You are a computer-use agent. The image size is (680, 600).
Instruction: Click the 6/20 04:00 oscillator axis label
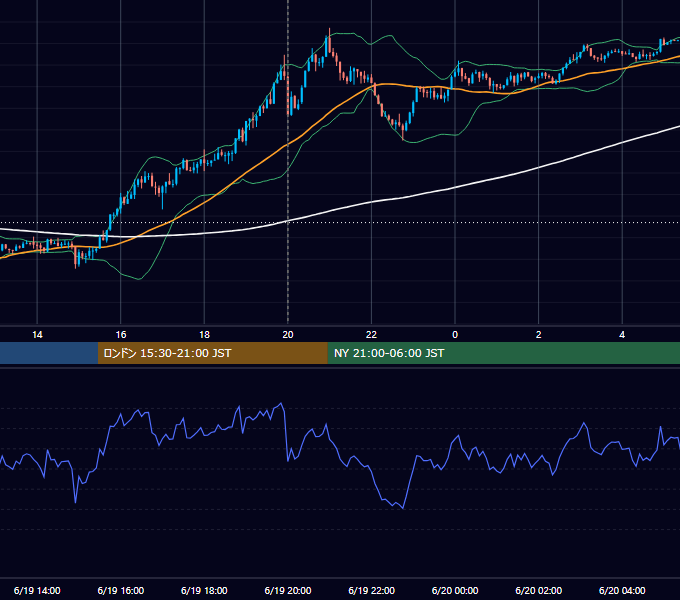click(x=622, y=590)
